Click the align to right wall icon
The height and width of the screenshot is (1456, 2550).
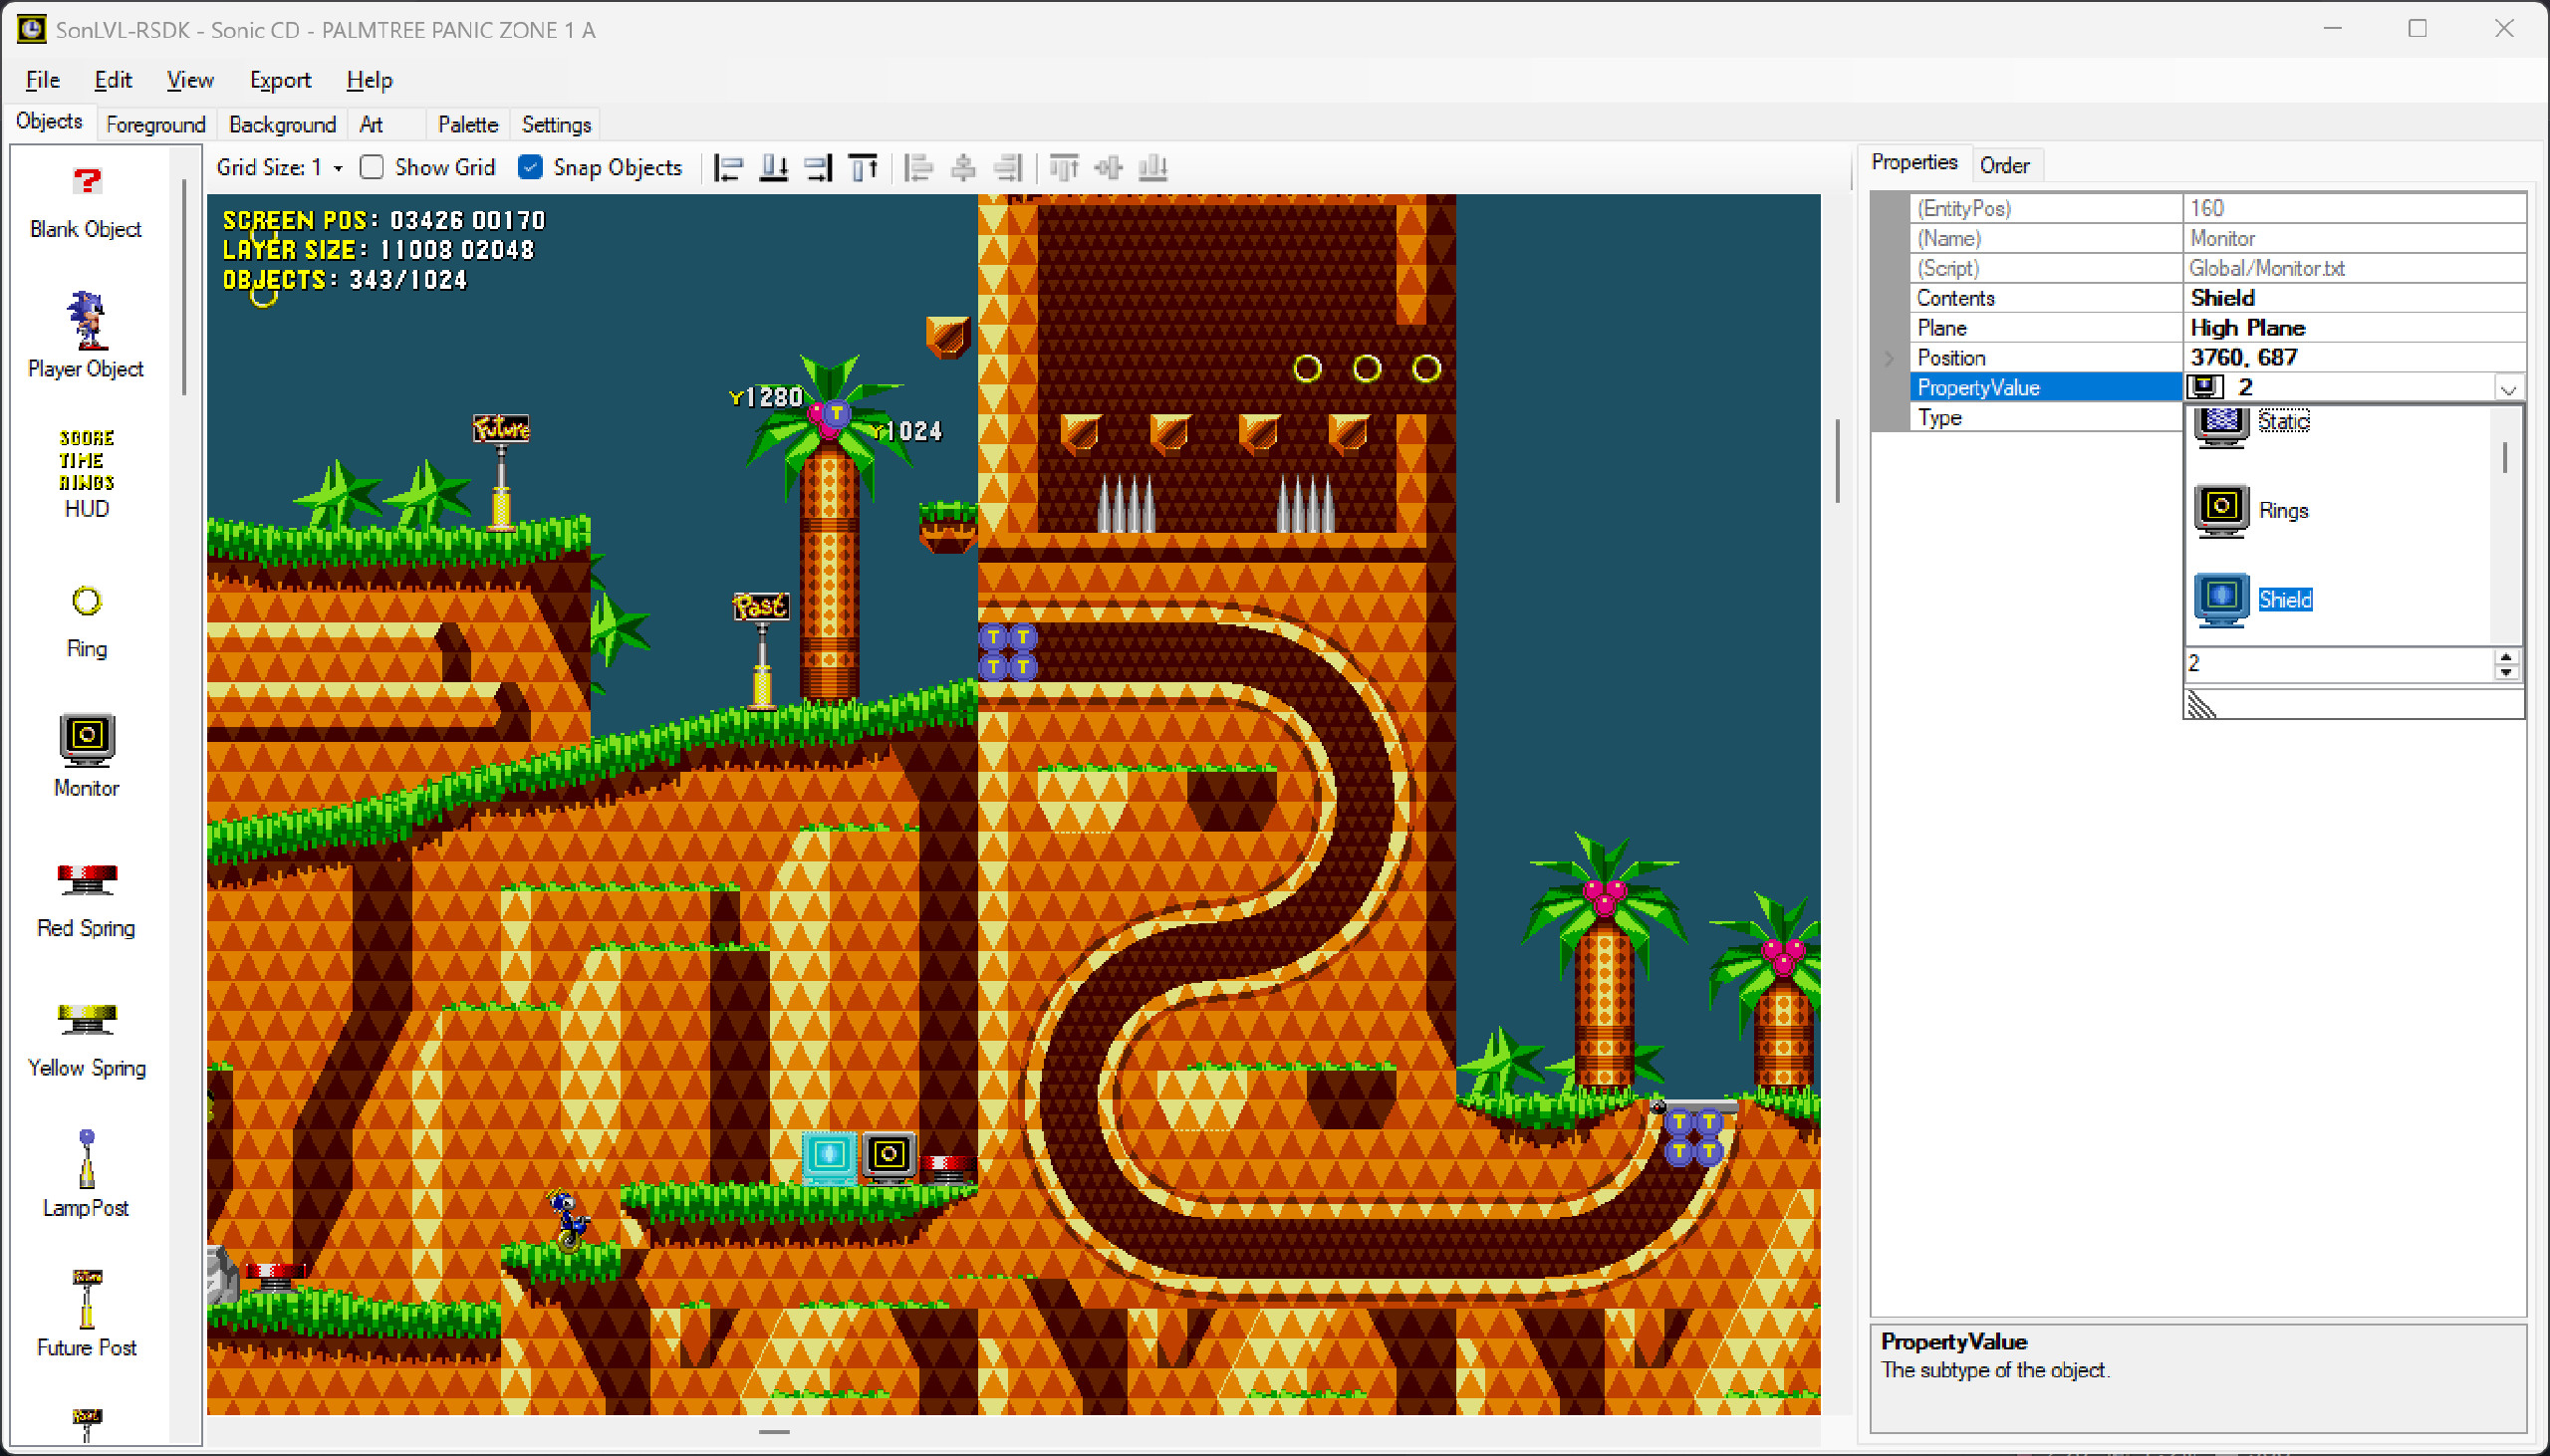(818, 168)
